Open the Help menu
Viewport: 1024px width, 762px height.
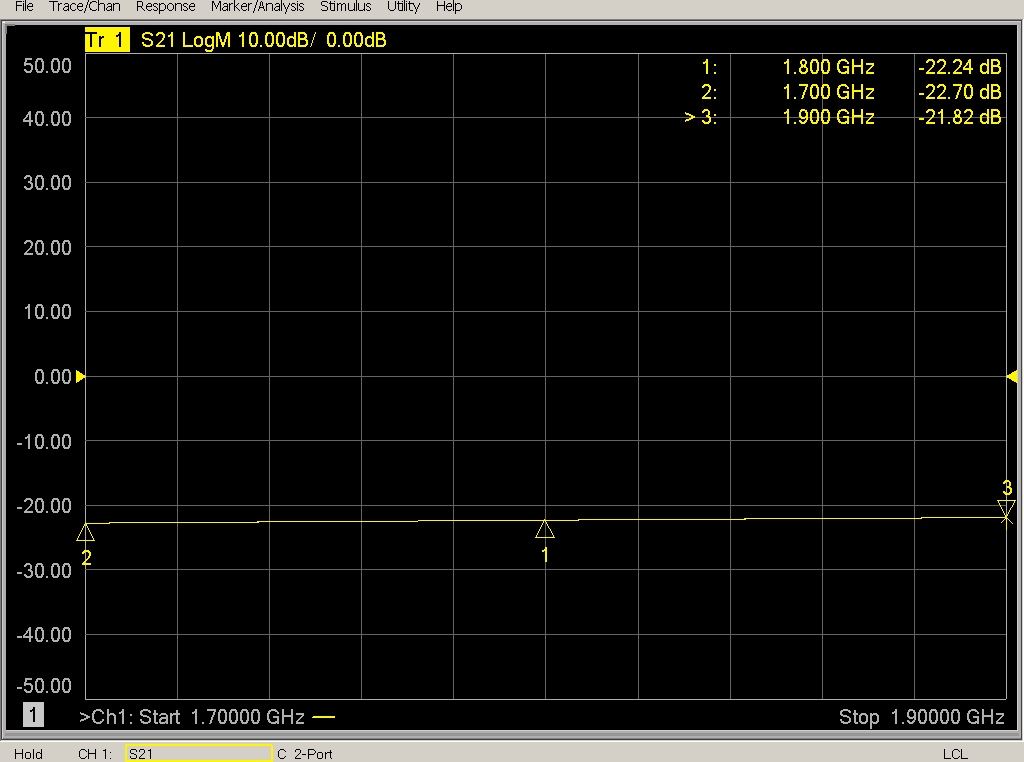pyautogui.click(x=449, y=7)
